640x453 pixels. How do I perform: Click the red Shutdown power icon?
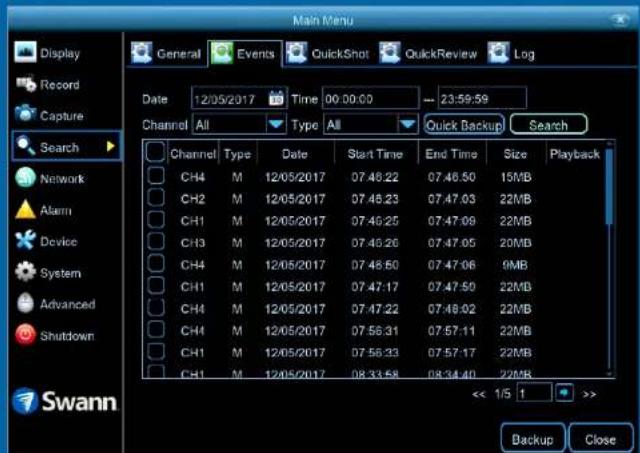point(25,335)
